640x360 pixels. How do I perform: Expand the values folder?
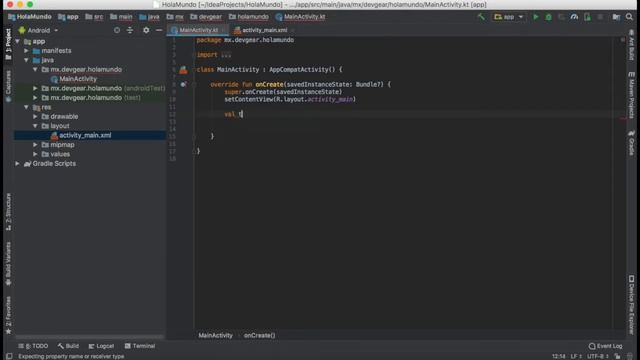36,154
